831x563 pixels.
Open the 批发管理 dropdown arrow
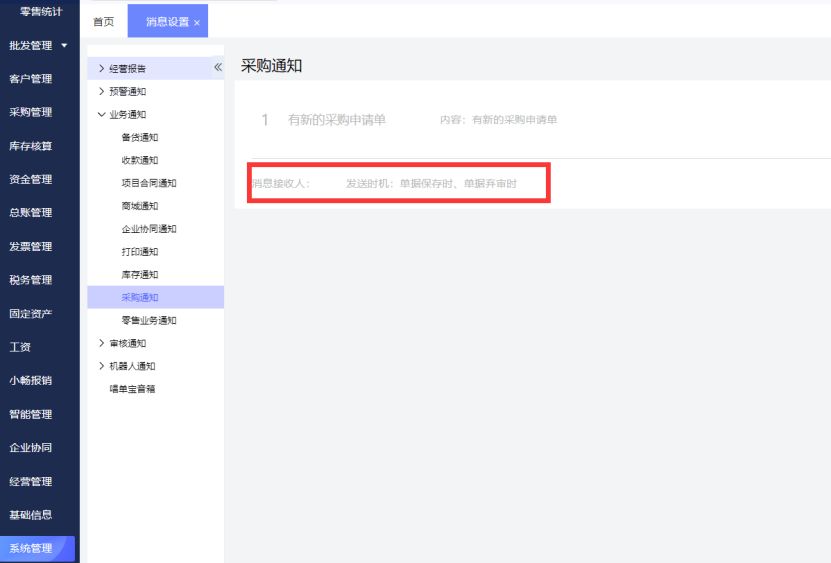65,45
